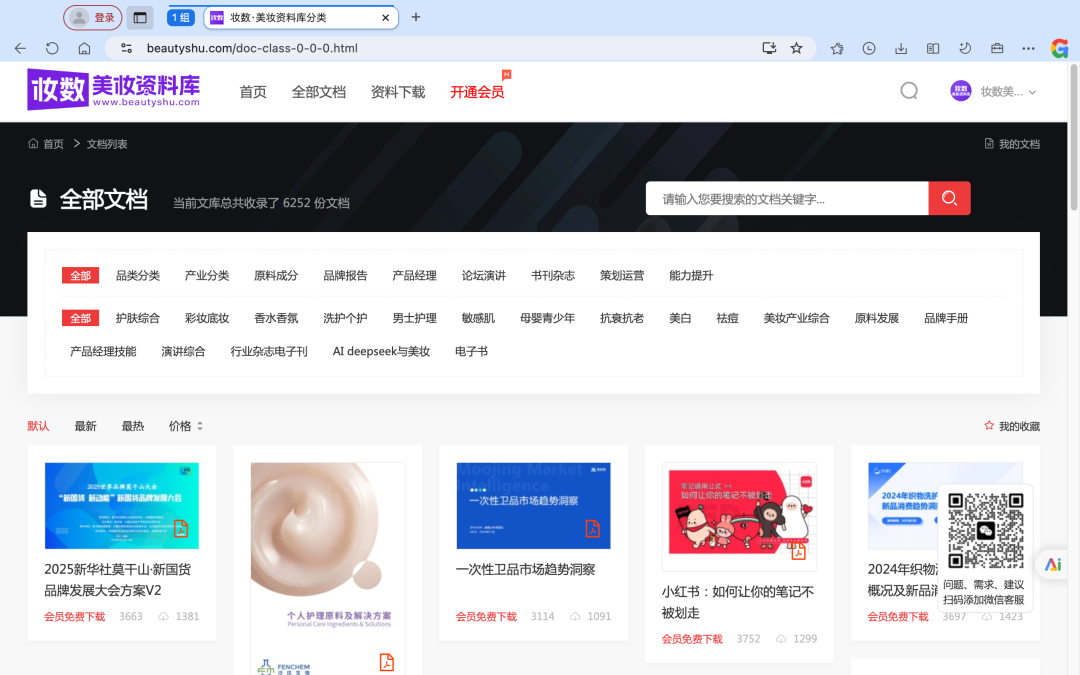Click the breadcrumb 首页 home icon
This screenshot has height=675, width=1080.
(45, 144)
